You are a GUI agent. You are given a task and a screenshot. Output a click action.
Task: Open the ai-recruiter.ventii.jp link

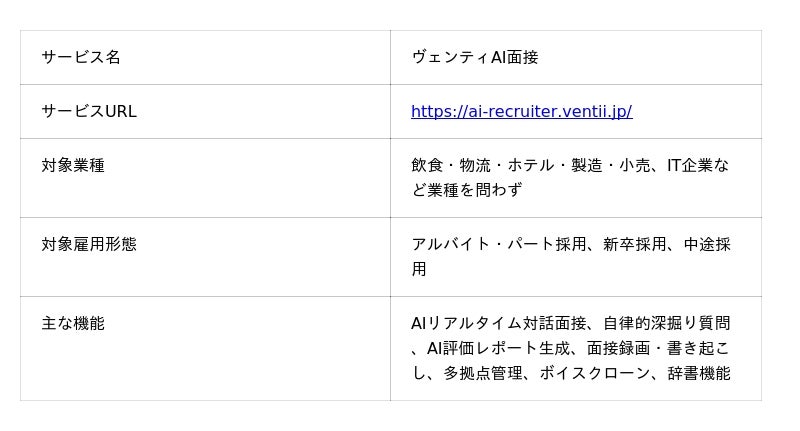521,111
